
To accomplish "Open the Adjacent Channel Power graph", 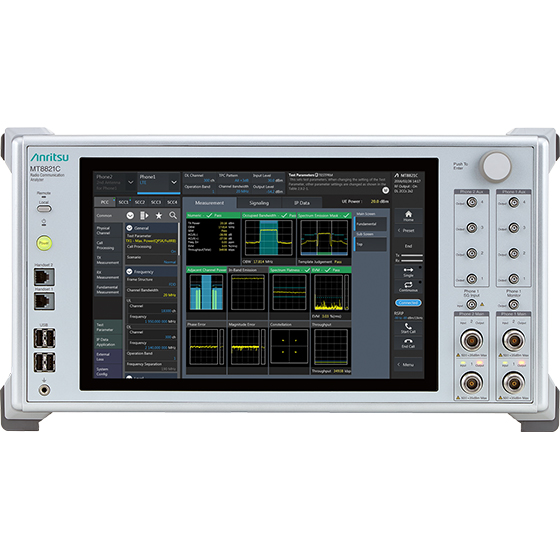I will [x=206, y=293].
